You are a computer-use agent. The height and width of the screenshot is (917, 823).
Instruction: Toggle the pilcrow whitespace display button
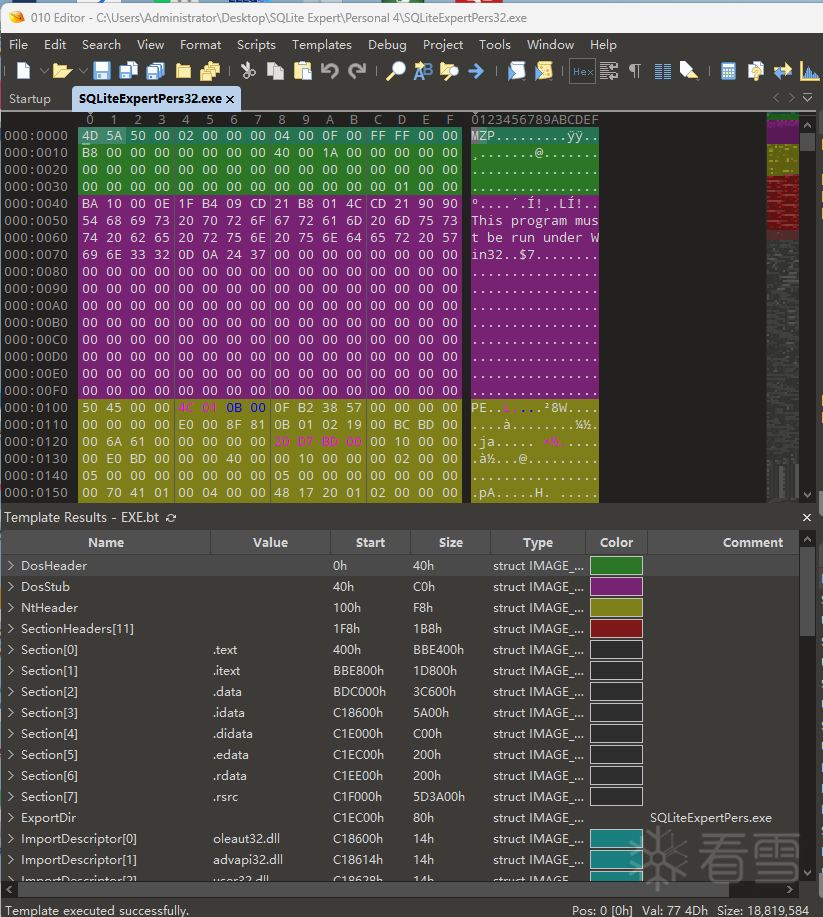[x=634, y=71]
